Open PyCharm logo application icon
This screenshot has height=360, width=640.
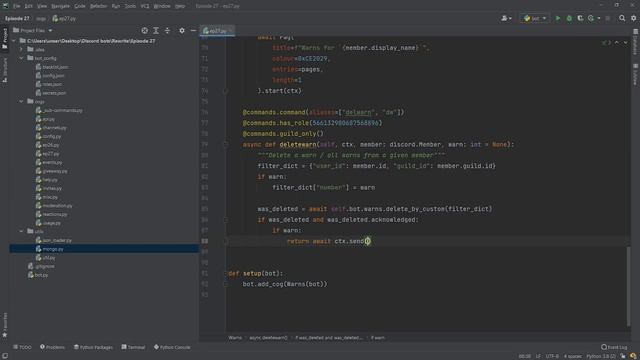(5, 6)
